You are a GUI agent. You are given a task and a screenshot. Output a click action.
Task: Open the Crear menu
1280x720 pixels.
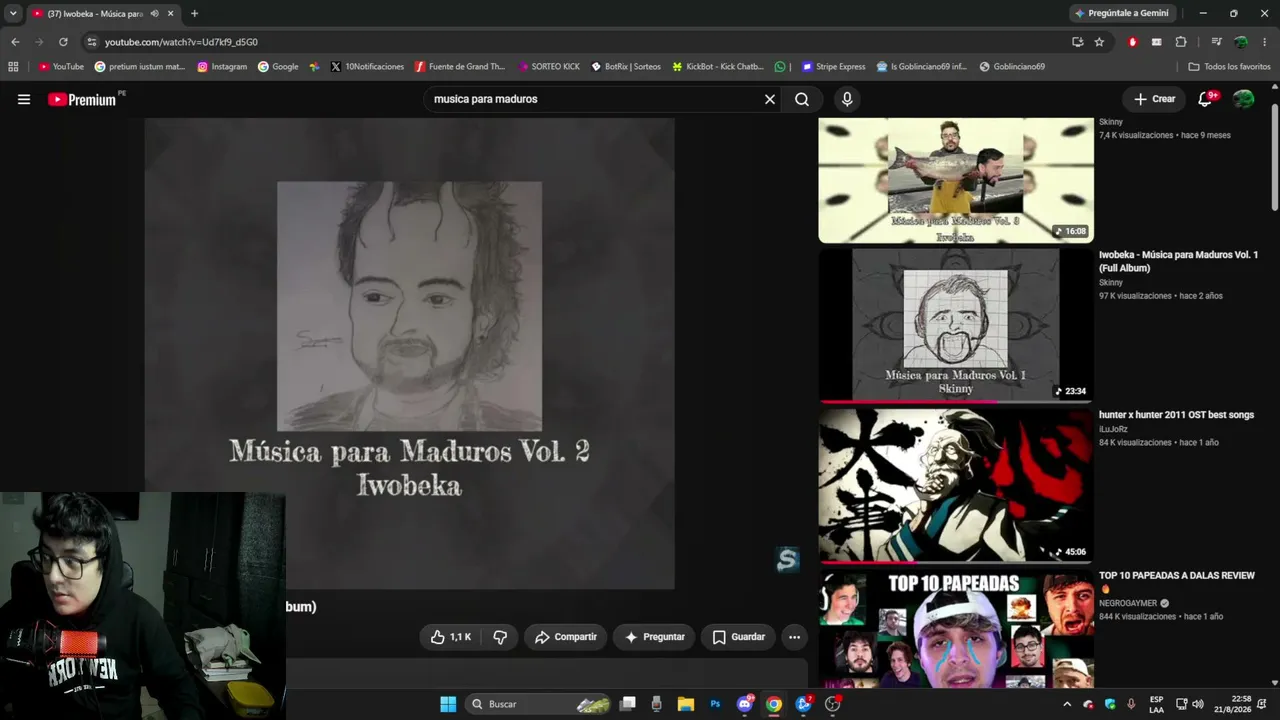pyautogui.click(x=1154, y=99)
